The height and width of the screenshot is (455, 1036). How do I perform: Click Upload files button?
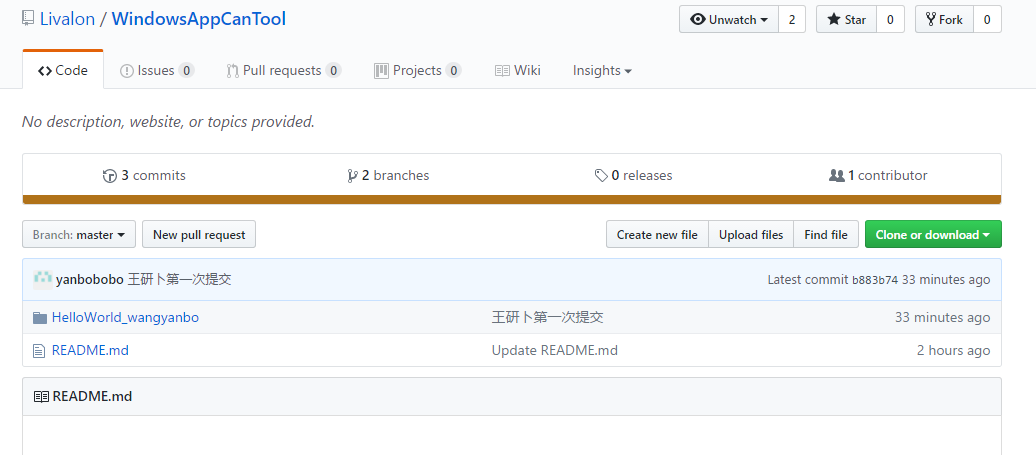pyautogui.click(x=751, y=234)
